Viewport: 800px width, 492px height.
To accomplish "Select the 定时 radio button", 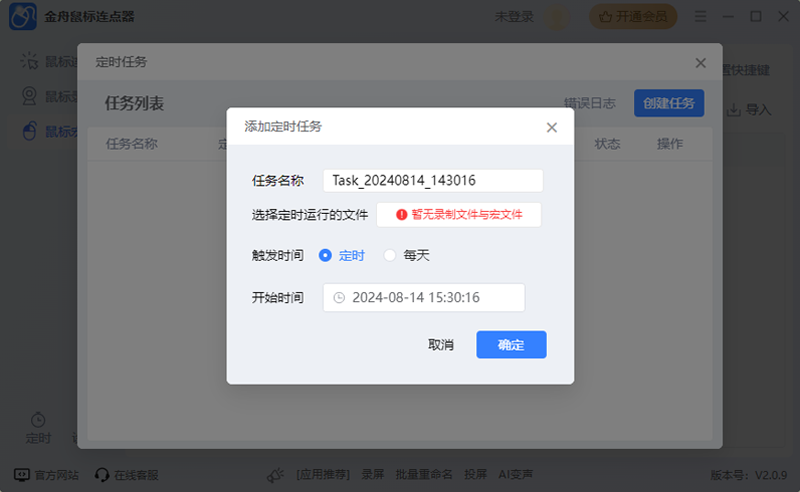I will 325,255.
